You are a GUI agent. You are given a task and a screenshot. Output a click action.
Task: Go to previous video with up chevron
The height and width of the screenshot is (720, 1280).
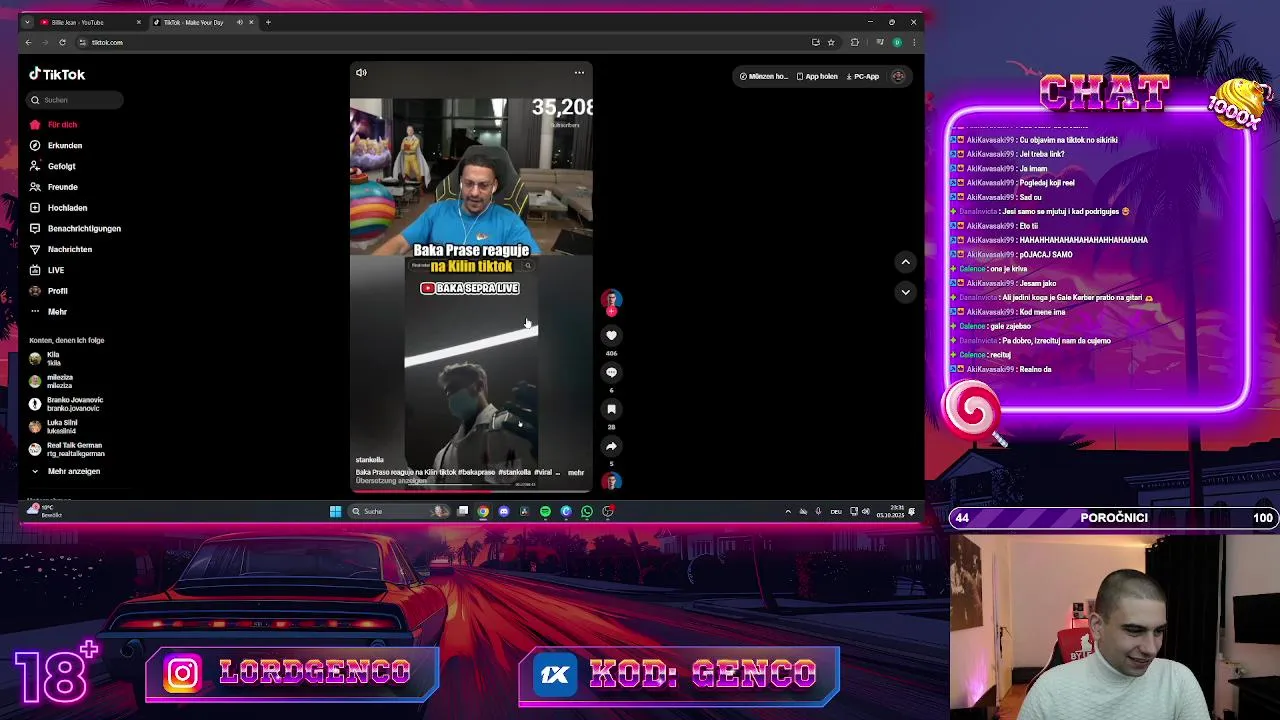coord(905,262)
